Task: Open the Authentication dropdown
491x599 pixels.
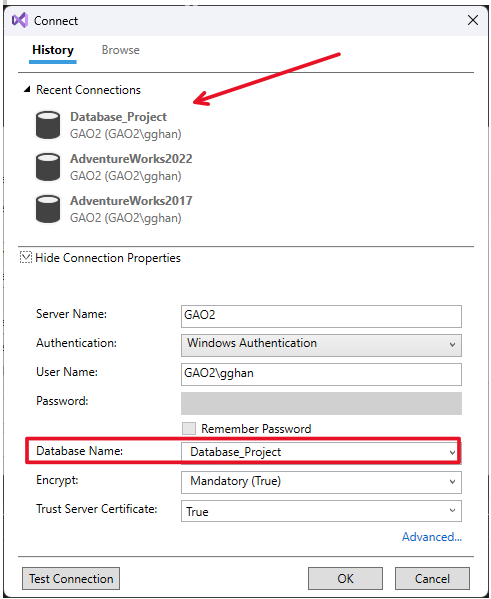Action: 321,345
